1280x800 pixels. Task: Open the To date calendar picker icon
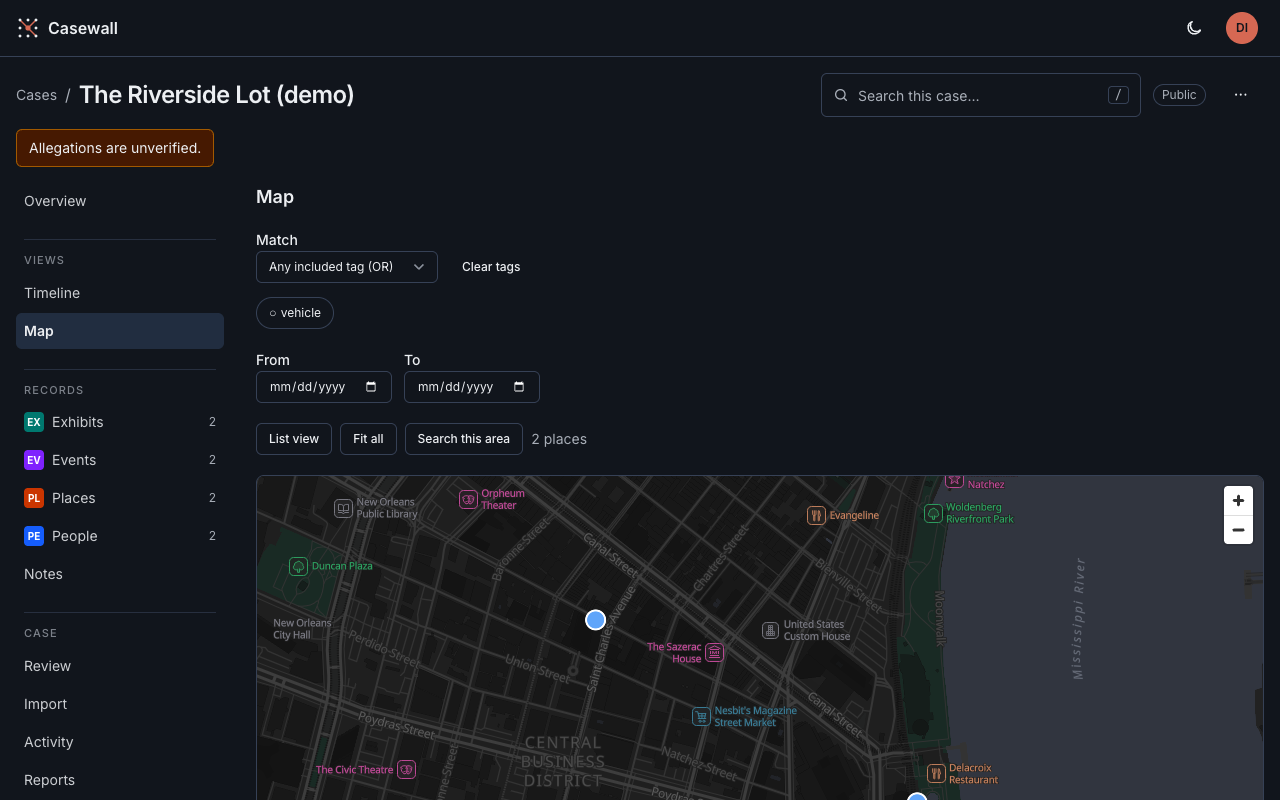tap(519, 387)
